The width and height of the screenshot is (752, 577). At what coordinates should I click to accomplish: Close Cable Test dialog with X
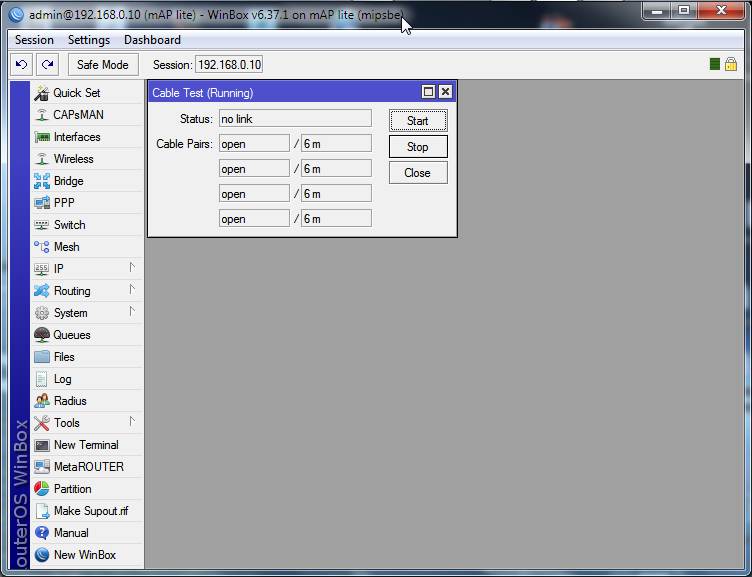pyautogui.click(x=446, y=92)
